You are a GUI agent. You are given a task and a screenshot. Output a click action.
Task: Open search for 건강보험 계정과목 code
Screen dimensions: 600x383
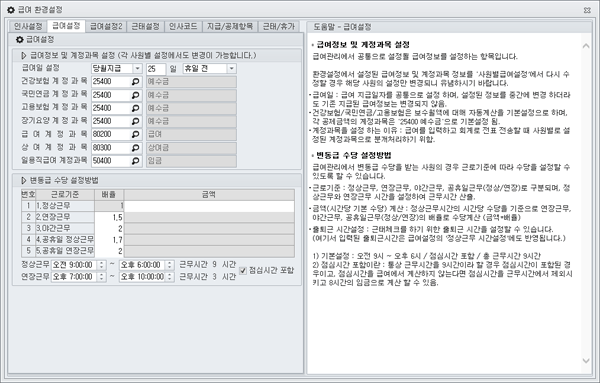[135, 82]
